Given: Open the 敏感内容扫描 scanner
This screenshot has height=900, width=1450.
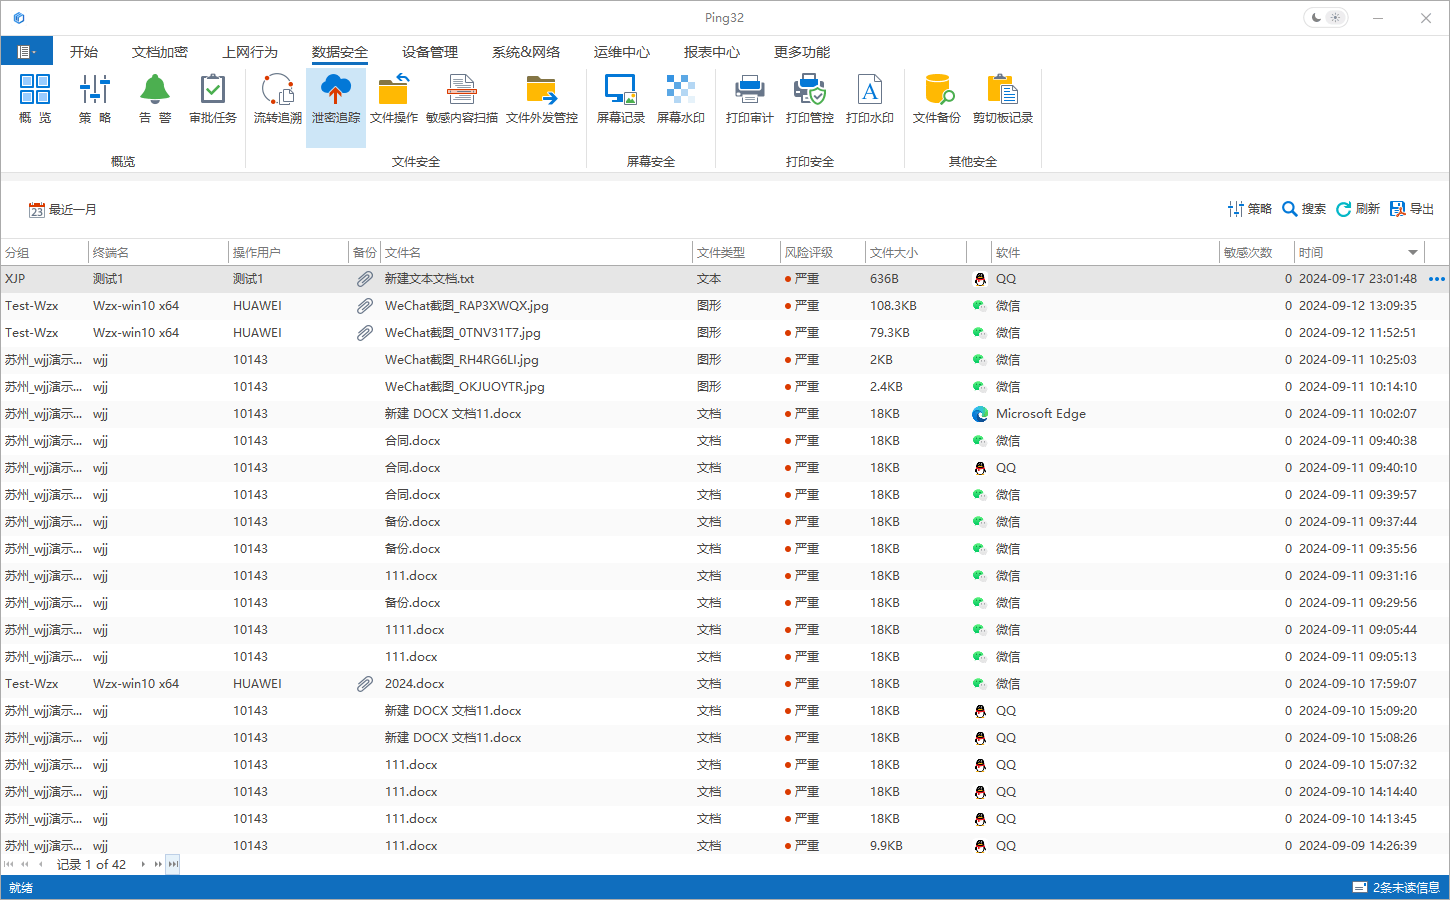Looking at the screenshot, I should [461, 100].
